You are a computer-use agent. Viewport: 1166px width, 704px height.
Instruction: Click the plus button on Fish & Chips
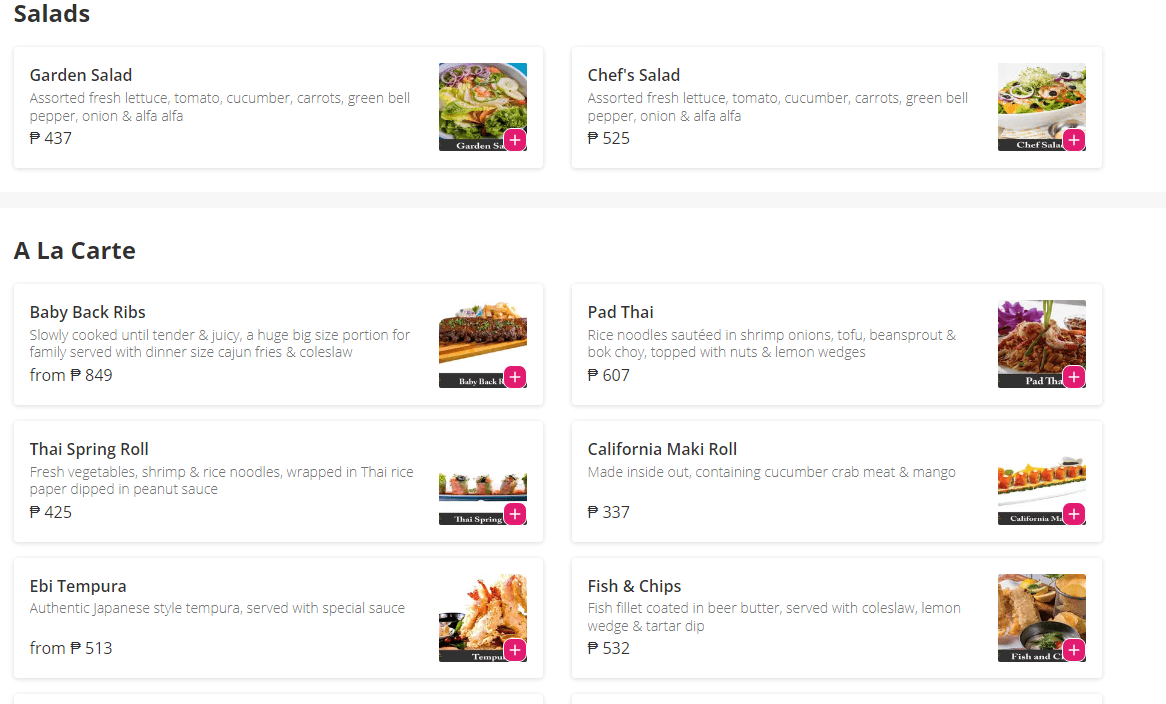coord(1073,650)
